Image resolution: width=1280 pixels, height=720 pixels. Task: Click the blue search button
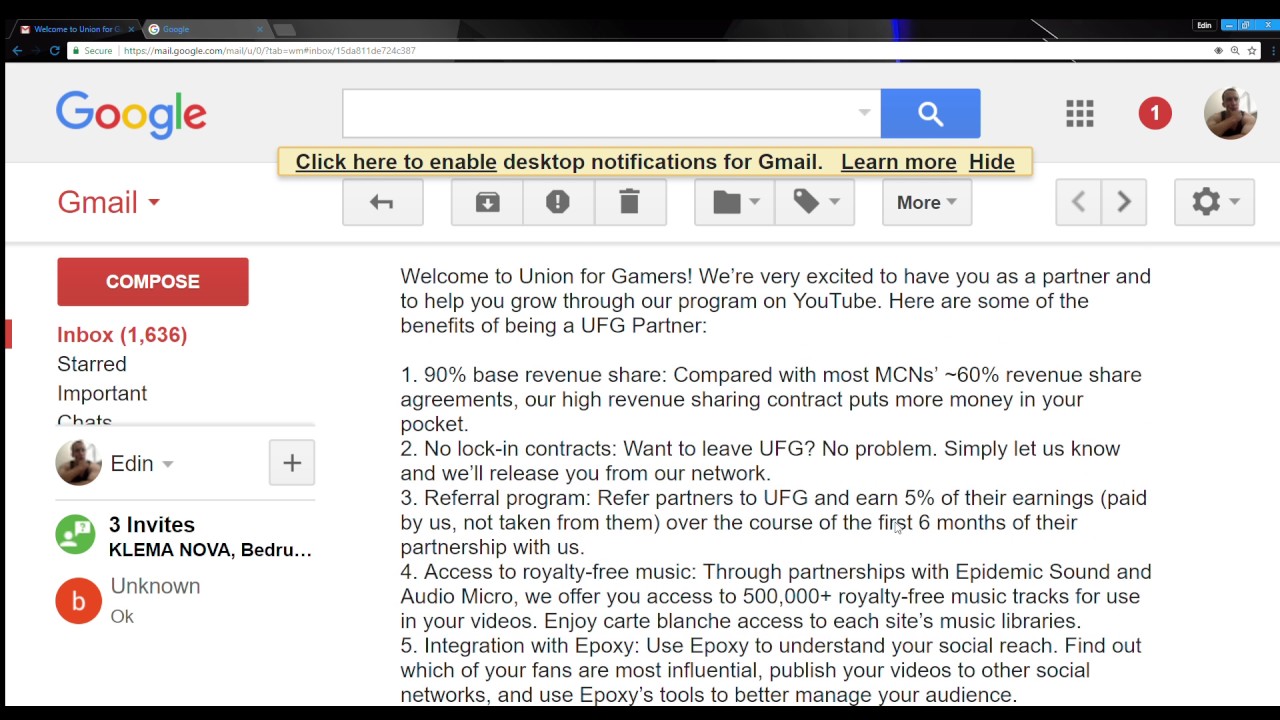pos(930,114)
